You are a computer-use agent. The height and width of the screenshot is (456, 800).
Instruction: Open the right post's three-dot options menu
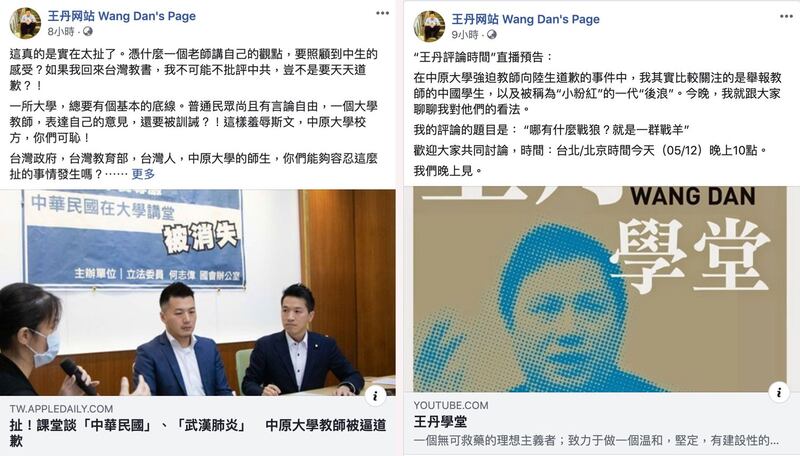click(x=786, y=16)
